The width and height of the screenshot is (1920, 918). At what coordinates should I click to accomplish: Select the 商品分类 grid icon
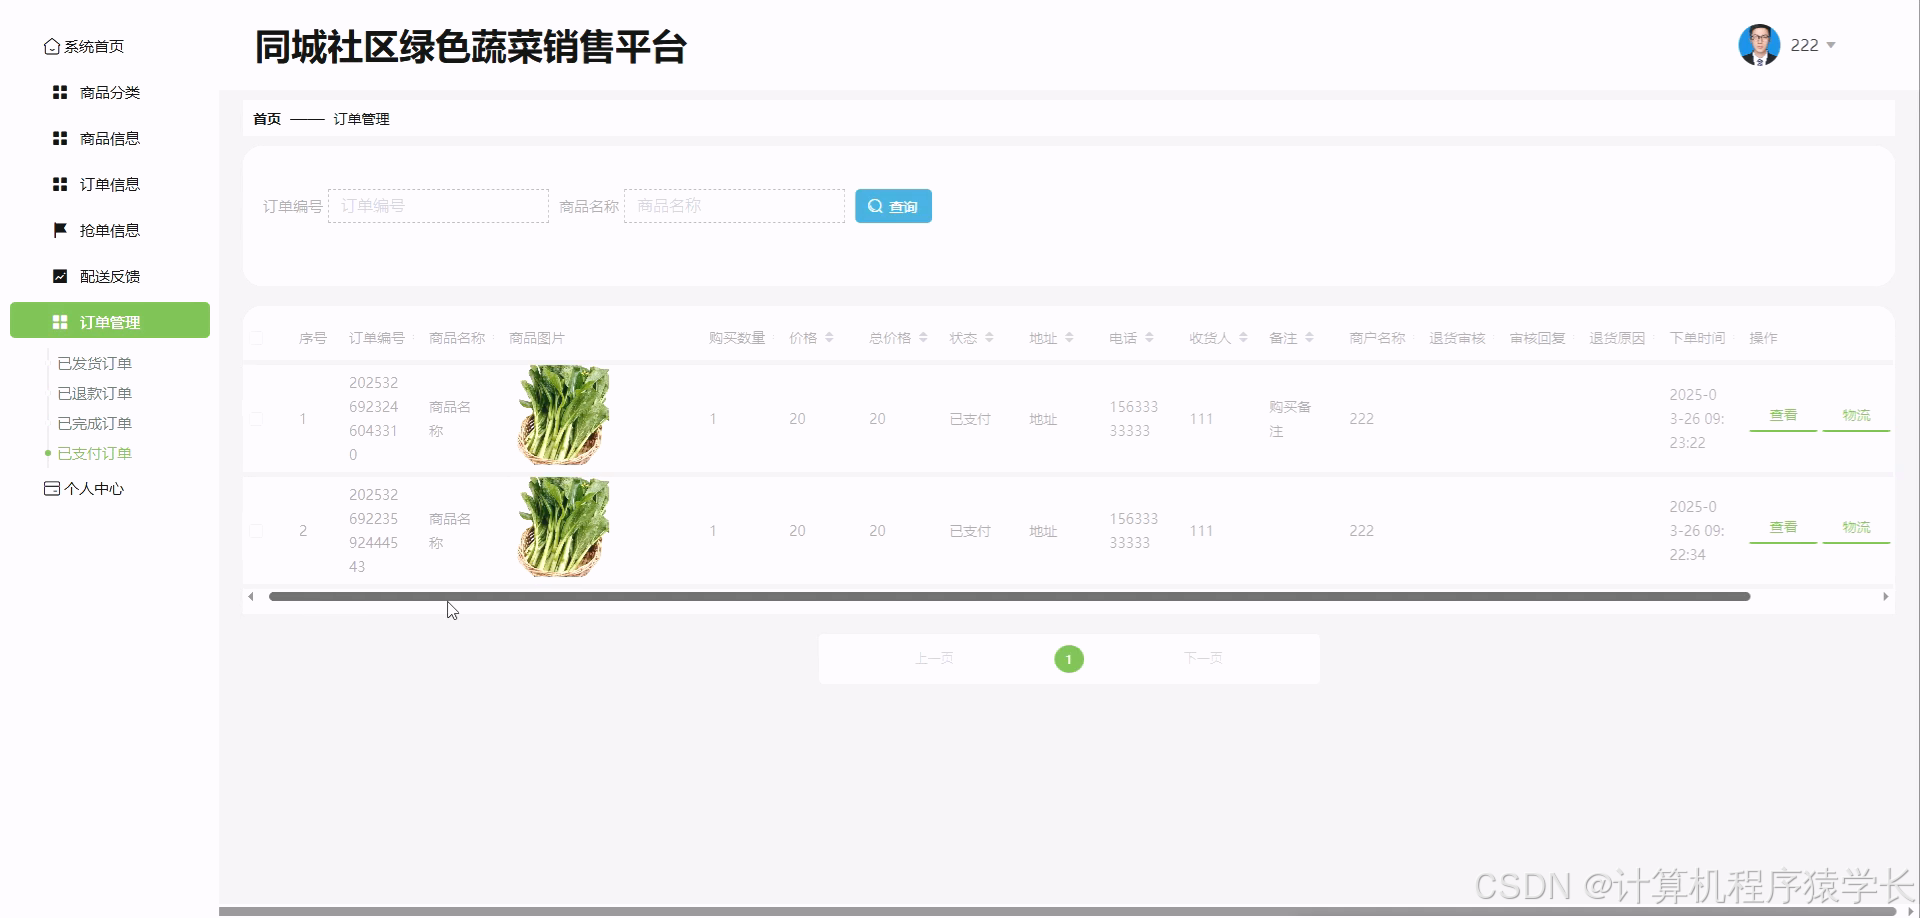[59, 92]
